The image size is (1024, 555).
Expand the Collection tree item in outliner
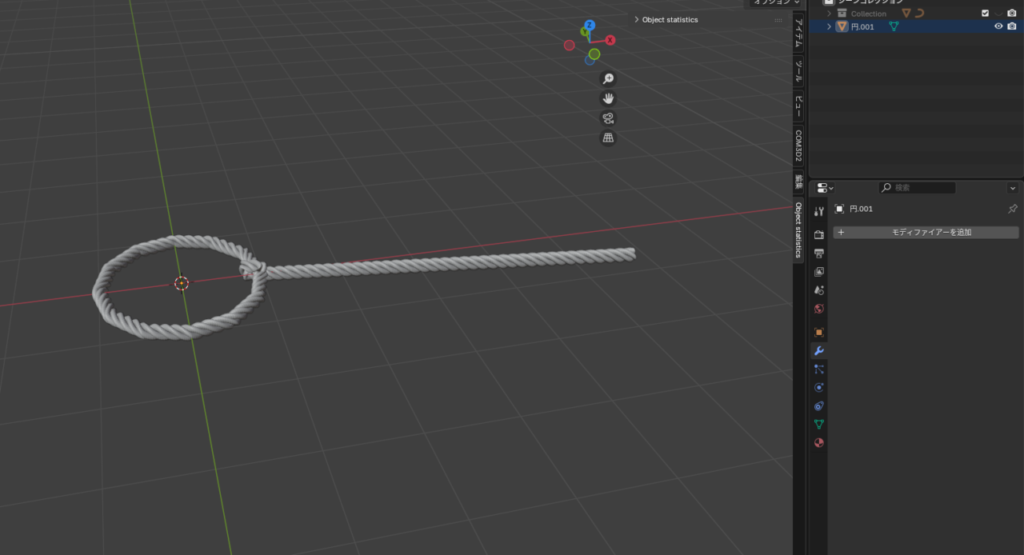pos(829,13)
